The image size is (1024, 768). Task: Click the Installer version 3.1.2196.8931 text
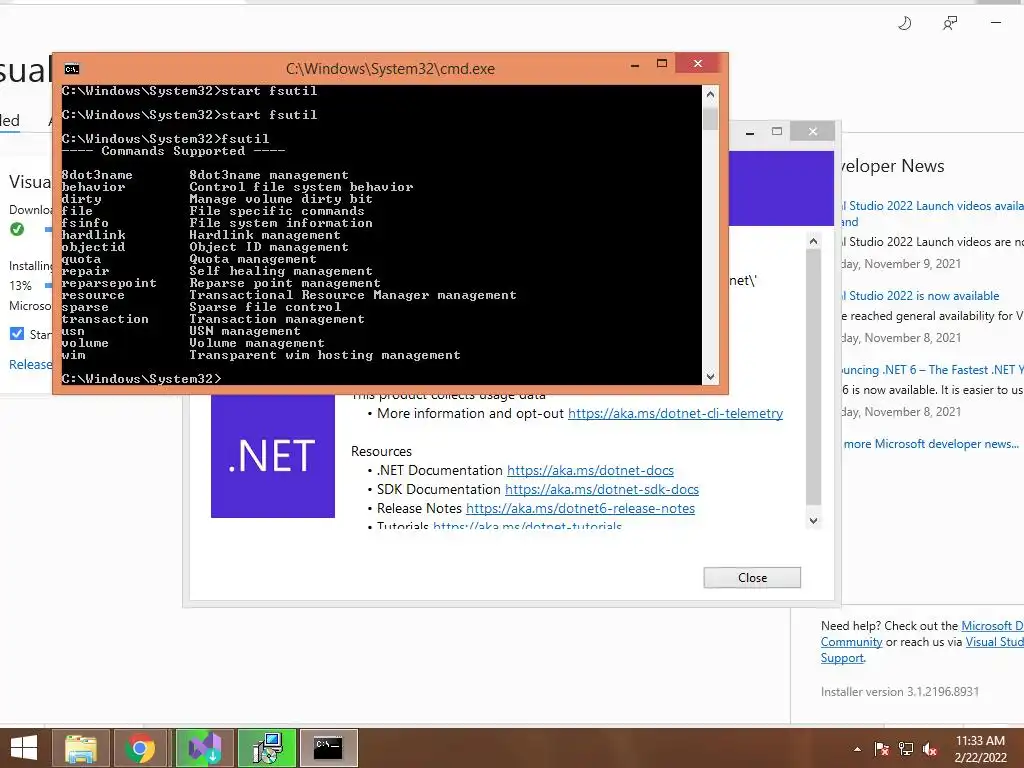click(900, 692)
